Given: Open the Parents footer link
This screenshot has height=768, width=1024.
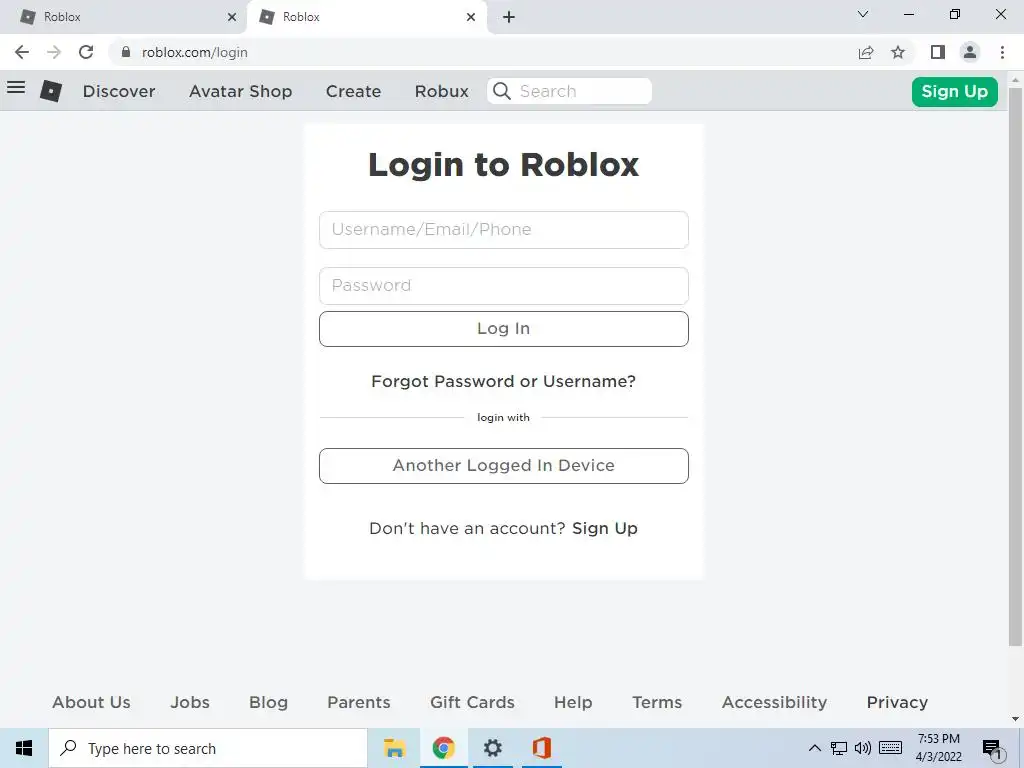Looking at the screenshot, I should pyautogui.click(x=359, y=702).
